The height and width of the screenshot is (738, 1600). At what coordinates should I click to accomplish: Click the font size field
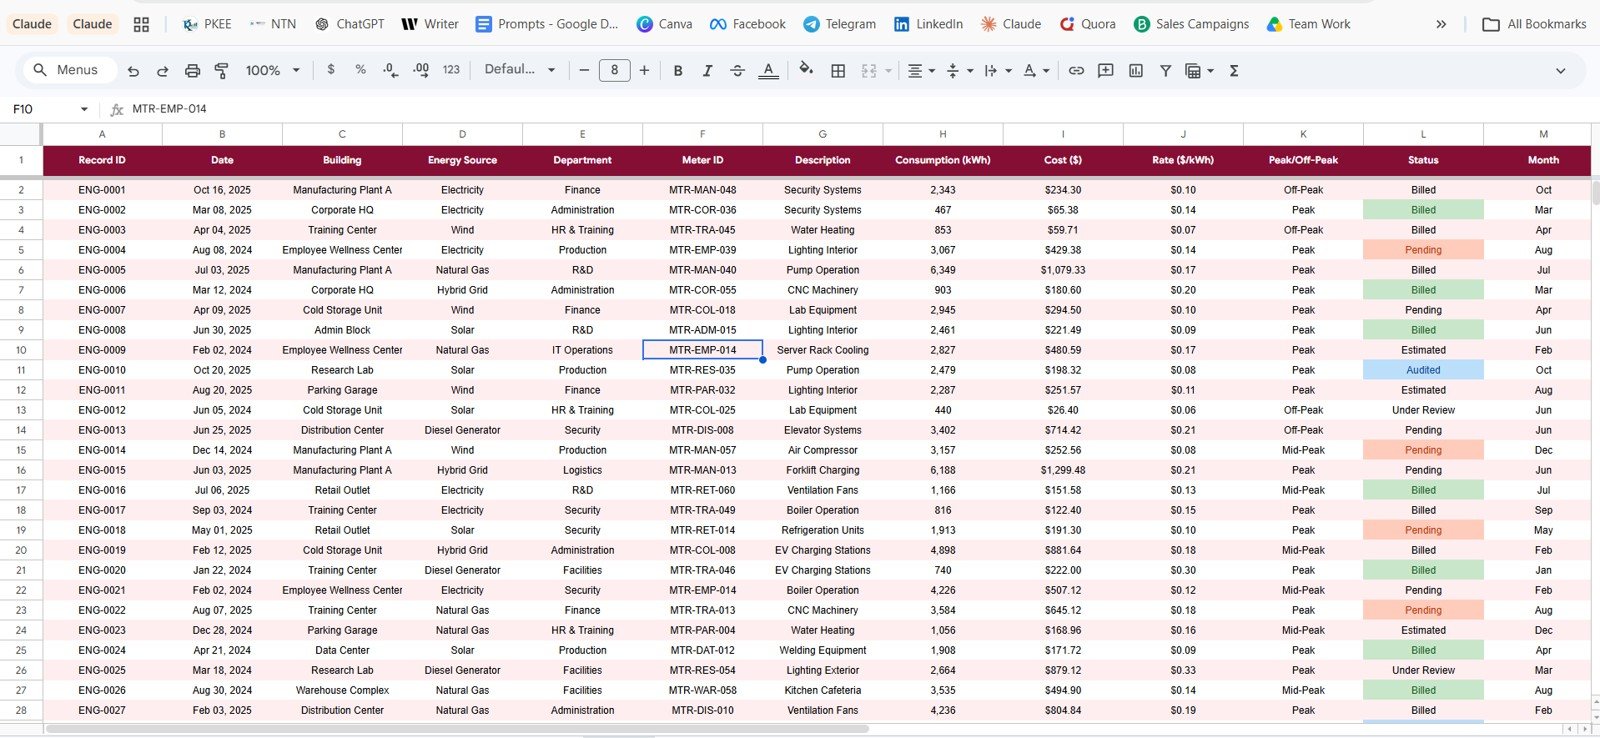click(x=614, y=70)
